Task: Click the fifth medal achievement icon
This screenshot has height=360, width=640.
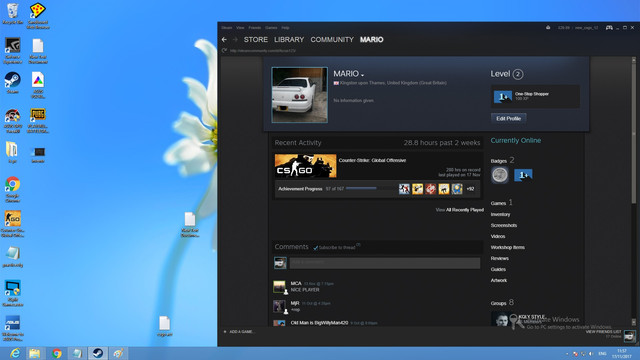Action: [457, 189]
